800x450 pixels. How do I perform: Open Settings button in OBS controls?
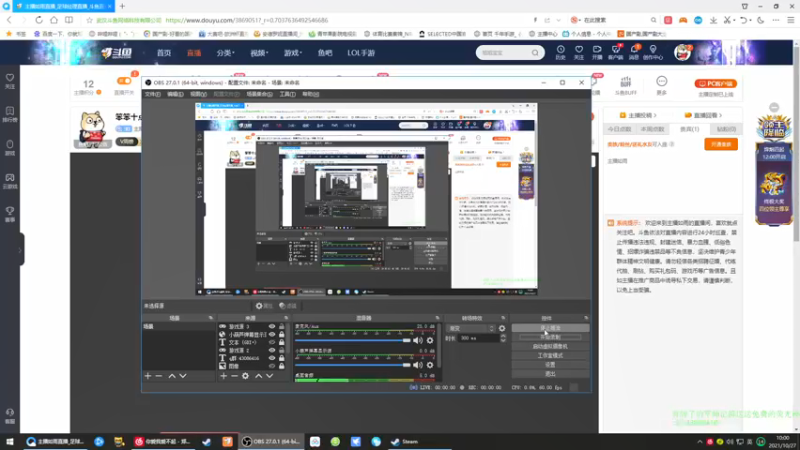(x=550, y=365)
